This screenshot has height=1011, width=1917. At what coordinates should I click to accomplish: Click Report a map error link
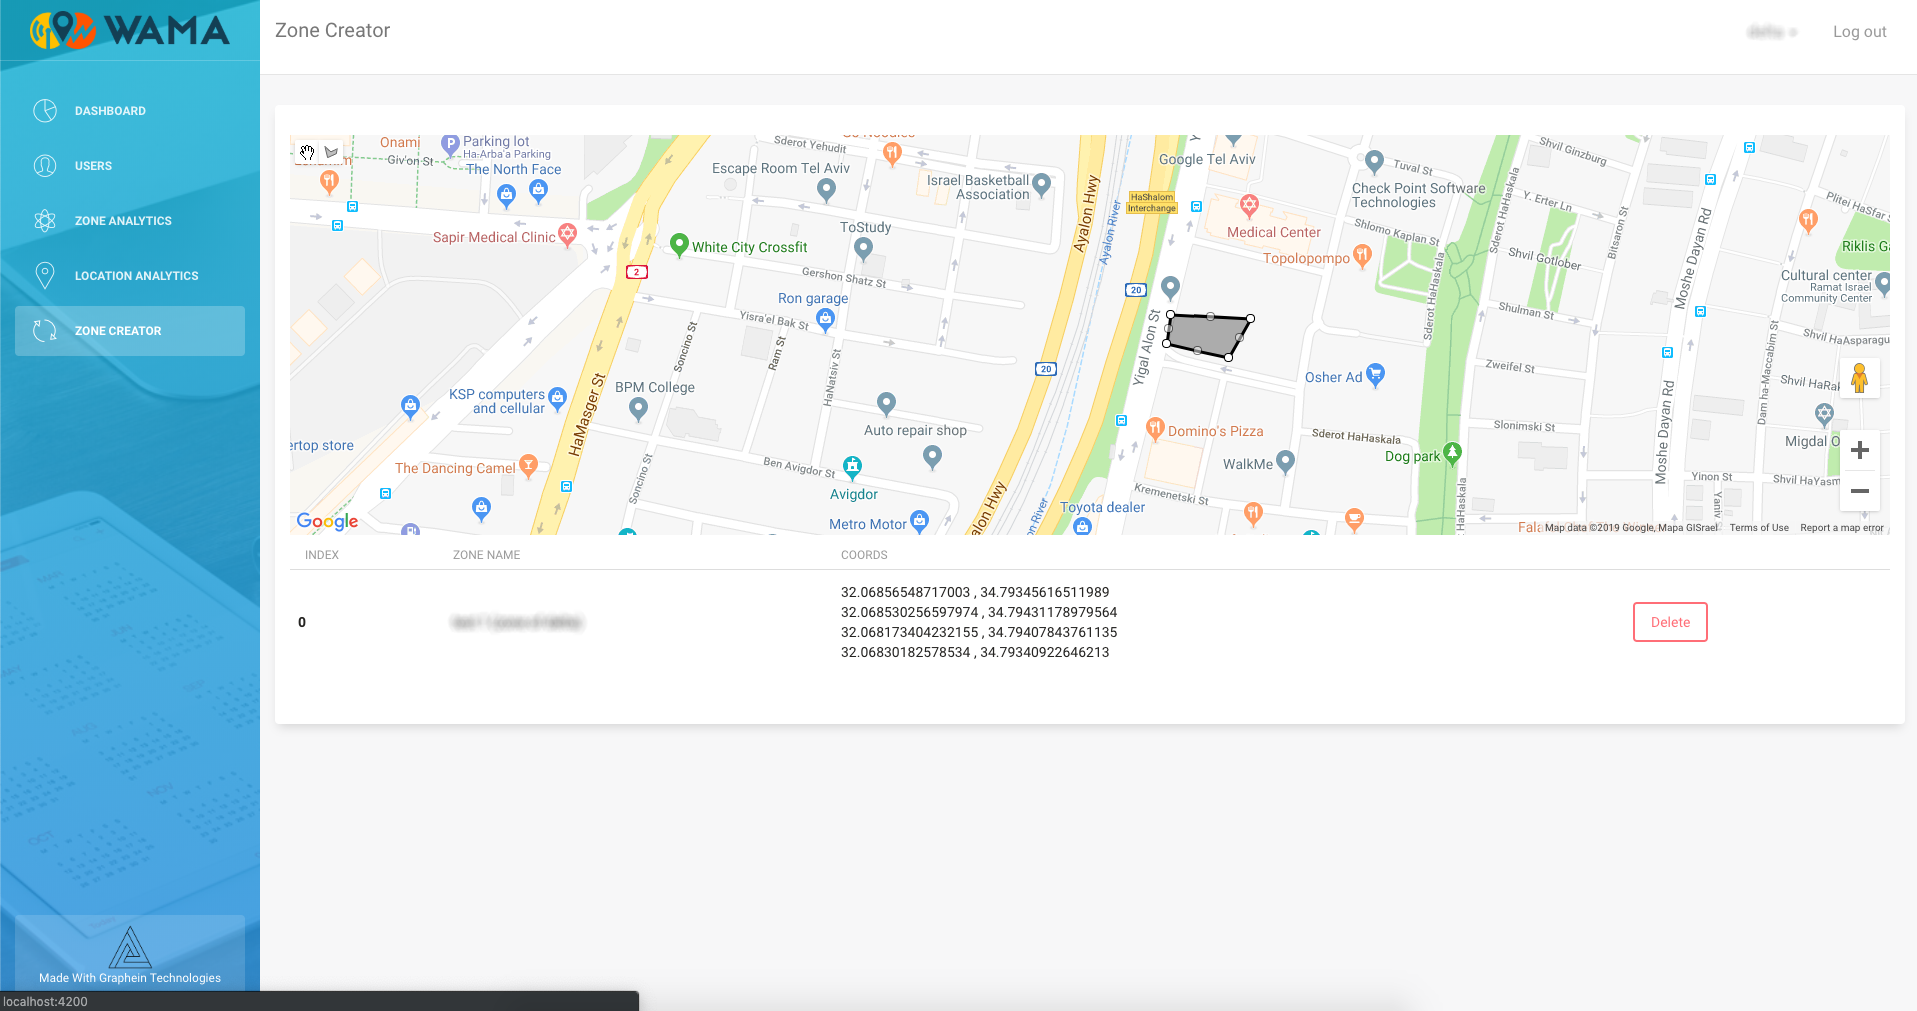1841,528
